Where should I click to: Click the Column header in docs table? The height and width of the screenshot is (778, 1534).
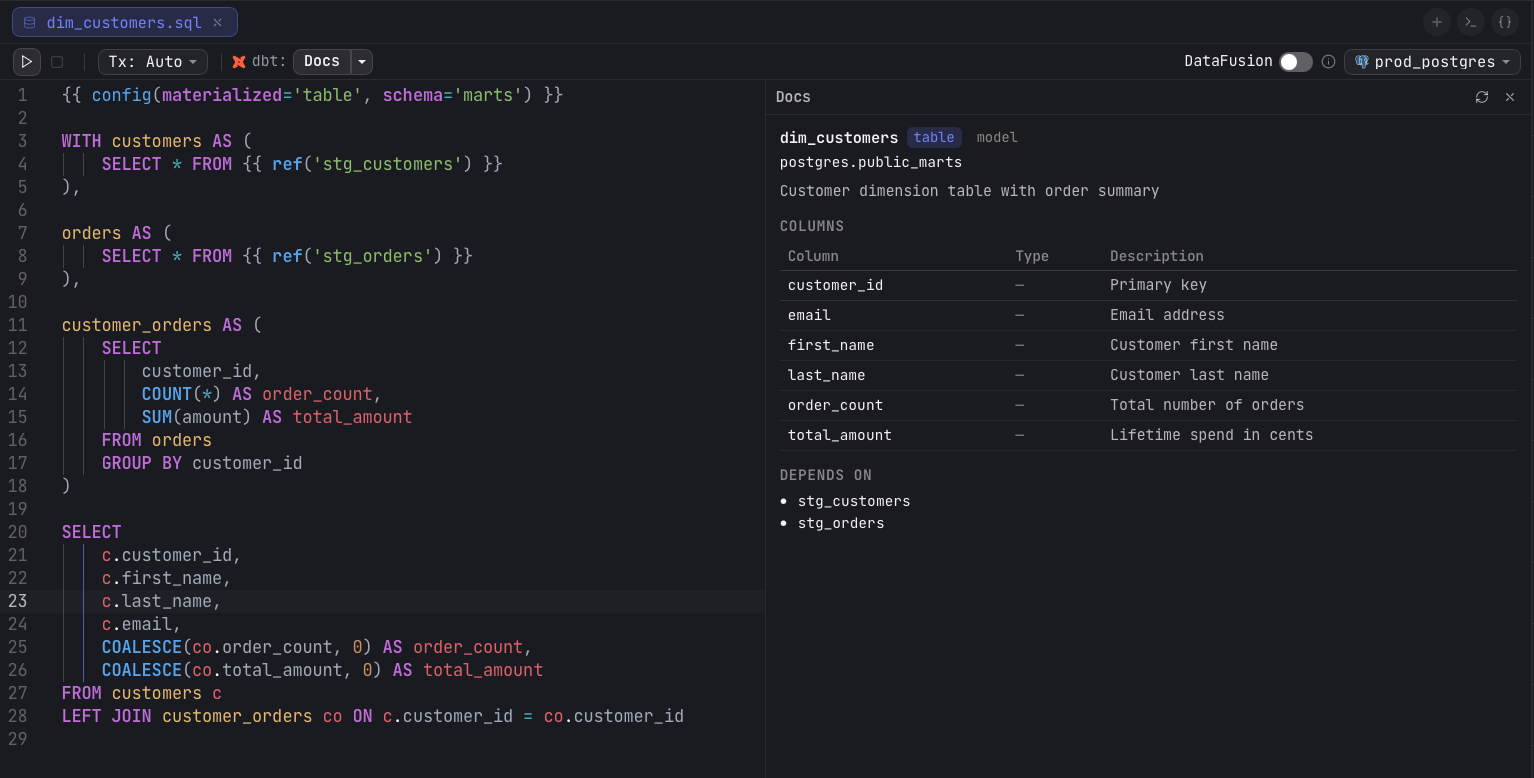[813, 256]
